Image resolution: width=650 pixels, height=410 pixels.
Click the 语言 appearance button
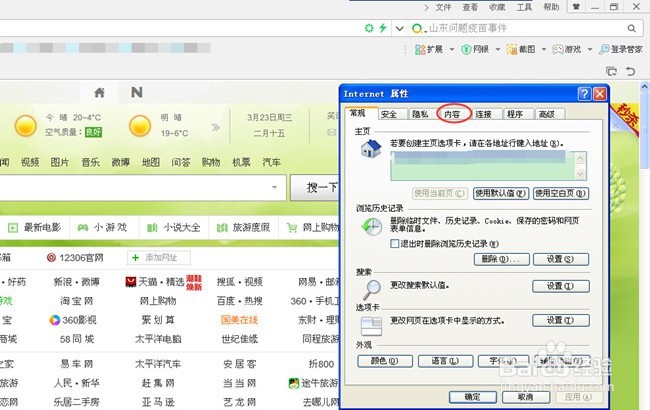tap(445, 361)
